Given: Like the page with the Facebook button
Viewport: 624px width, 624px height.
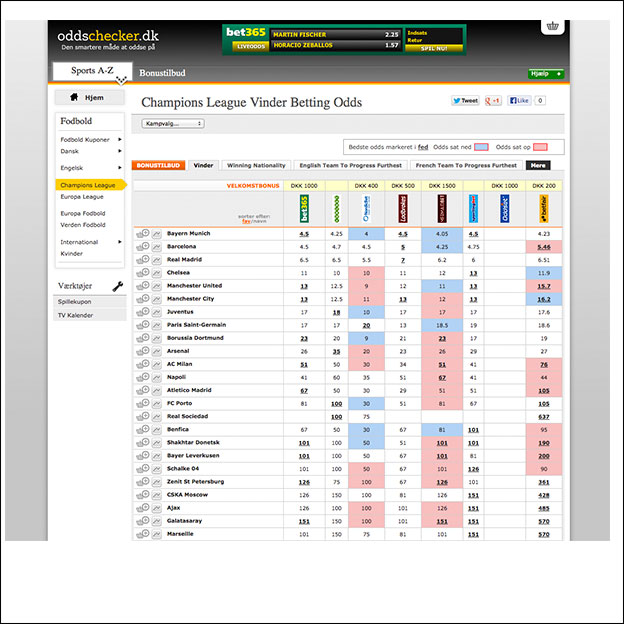Looking at the screenshot, I should click(x=519, y=101).
